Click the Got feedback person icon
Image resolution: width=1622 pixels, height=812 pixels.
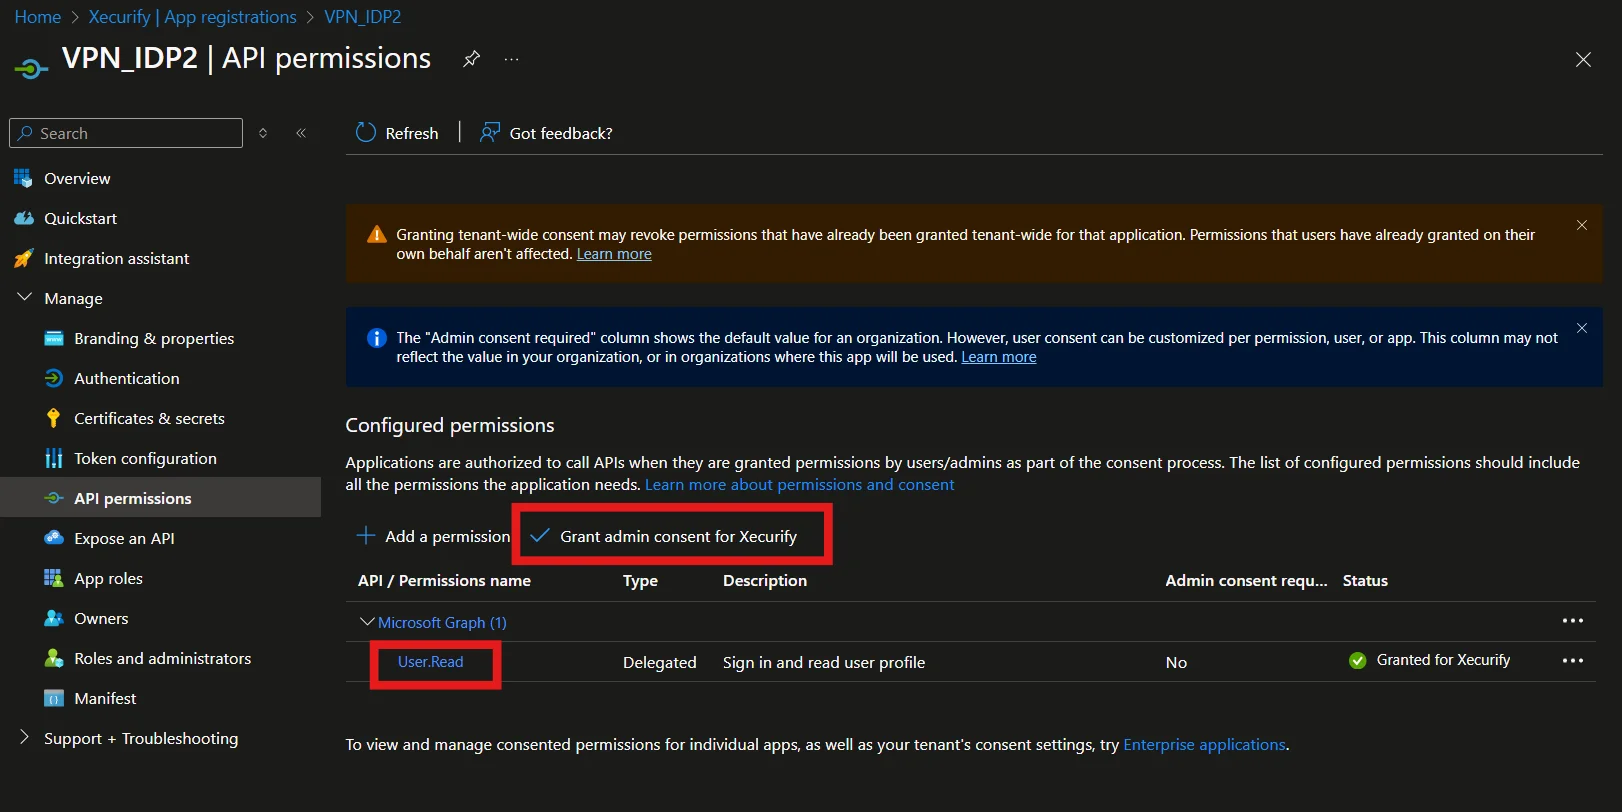490,133
